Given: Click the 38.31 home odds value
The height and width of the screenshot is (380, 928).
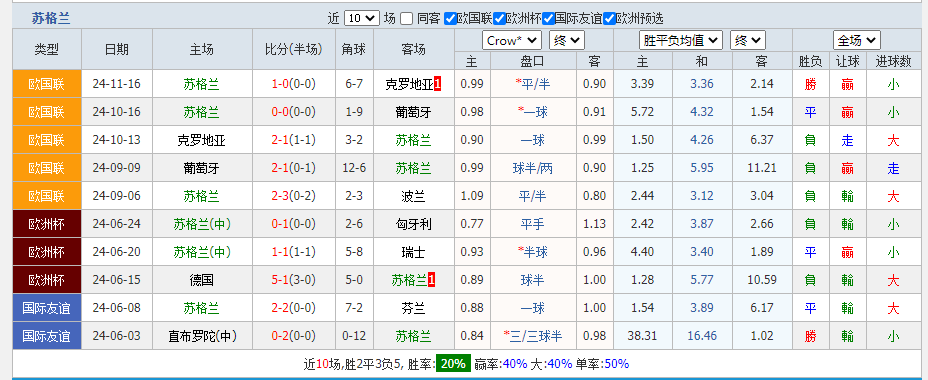Looking at the screenshot, I should click(x=643, y=336).
